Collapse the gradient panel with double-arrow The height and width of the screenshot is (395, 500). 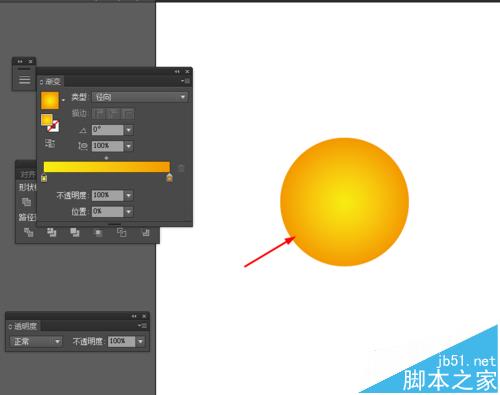click(177, 72)
